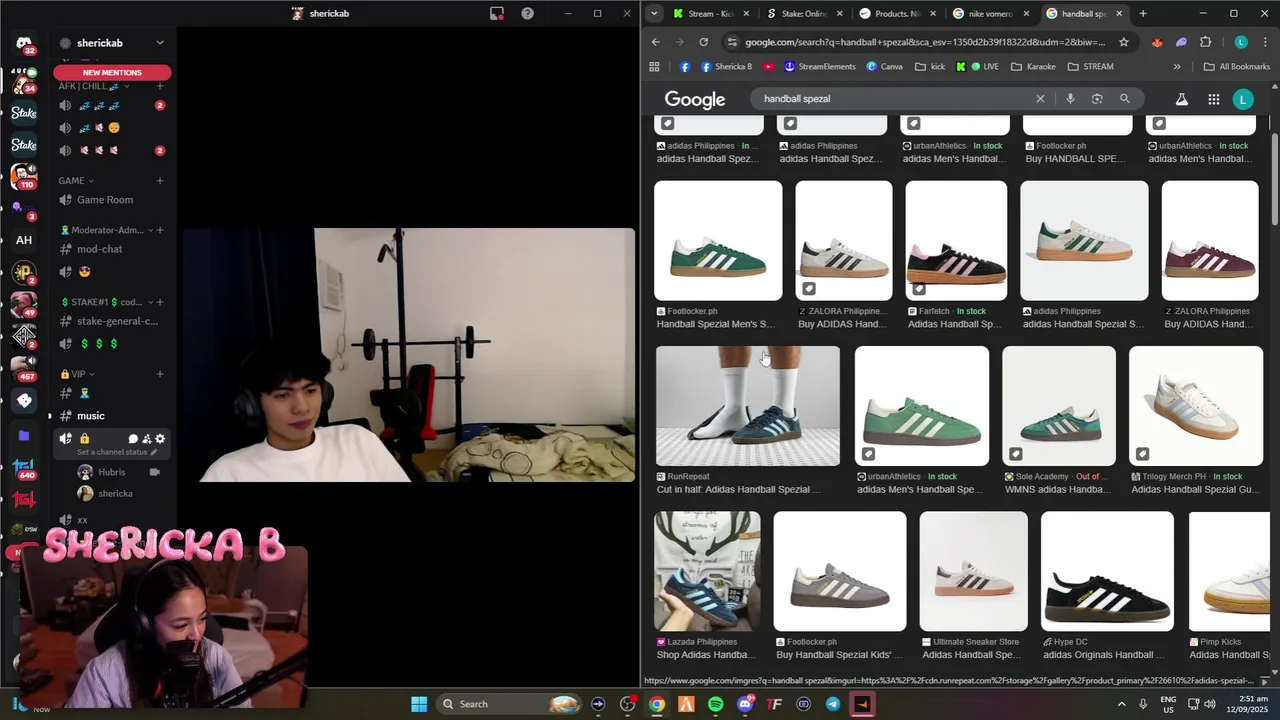Open chat bubble icon on voice channel
Screen dimensions: 1280x720
pyautogui.click(x=133, y=438)
